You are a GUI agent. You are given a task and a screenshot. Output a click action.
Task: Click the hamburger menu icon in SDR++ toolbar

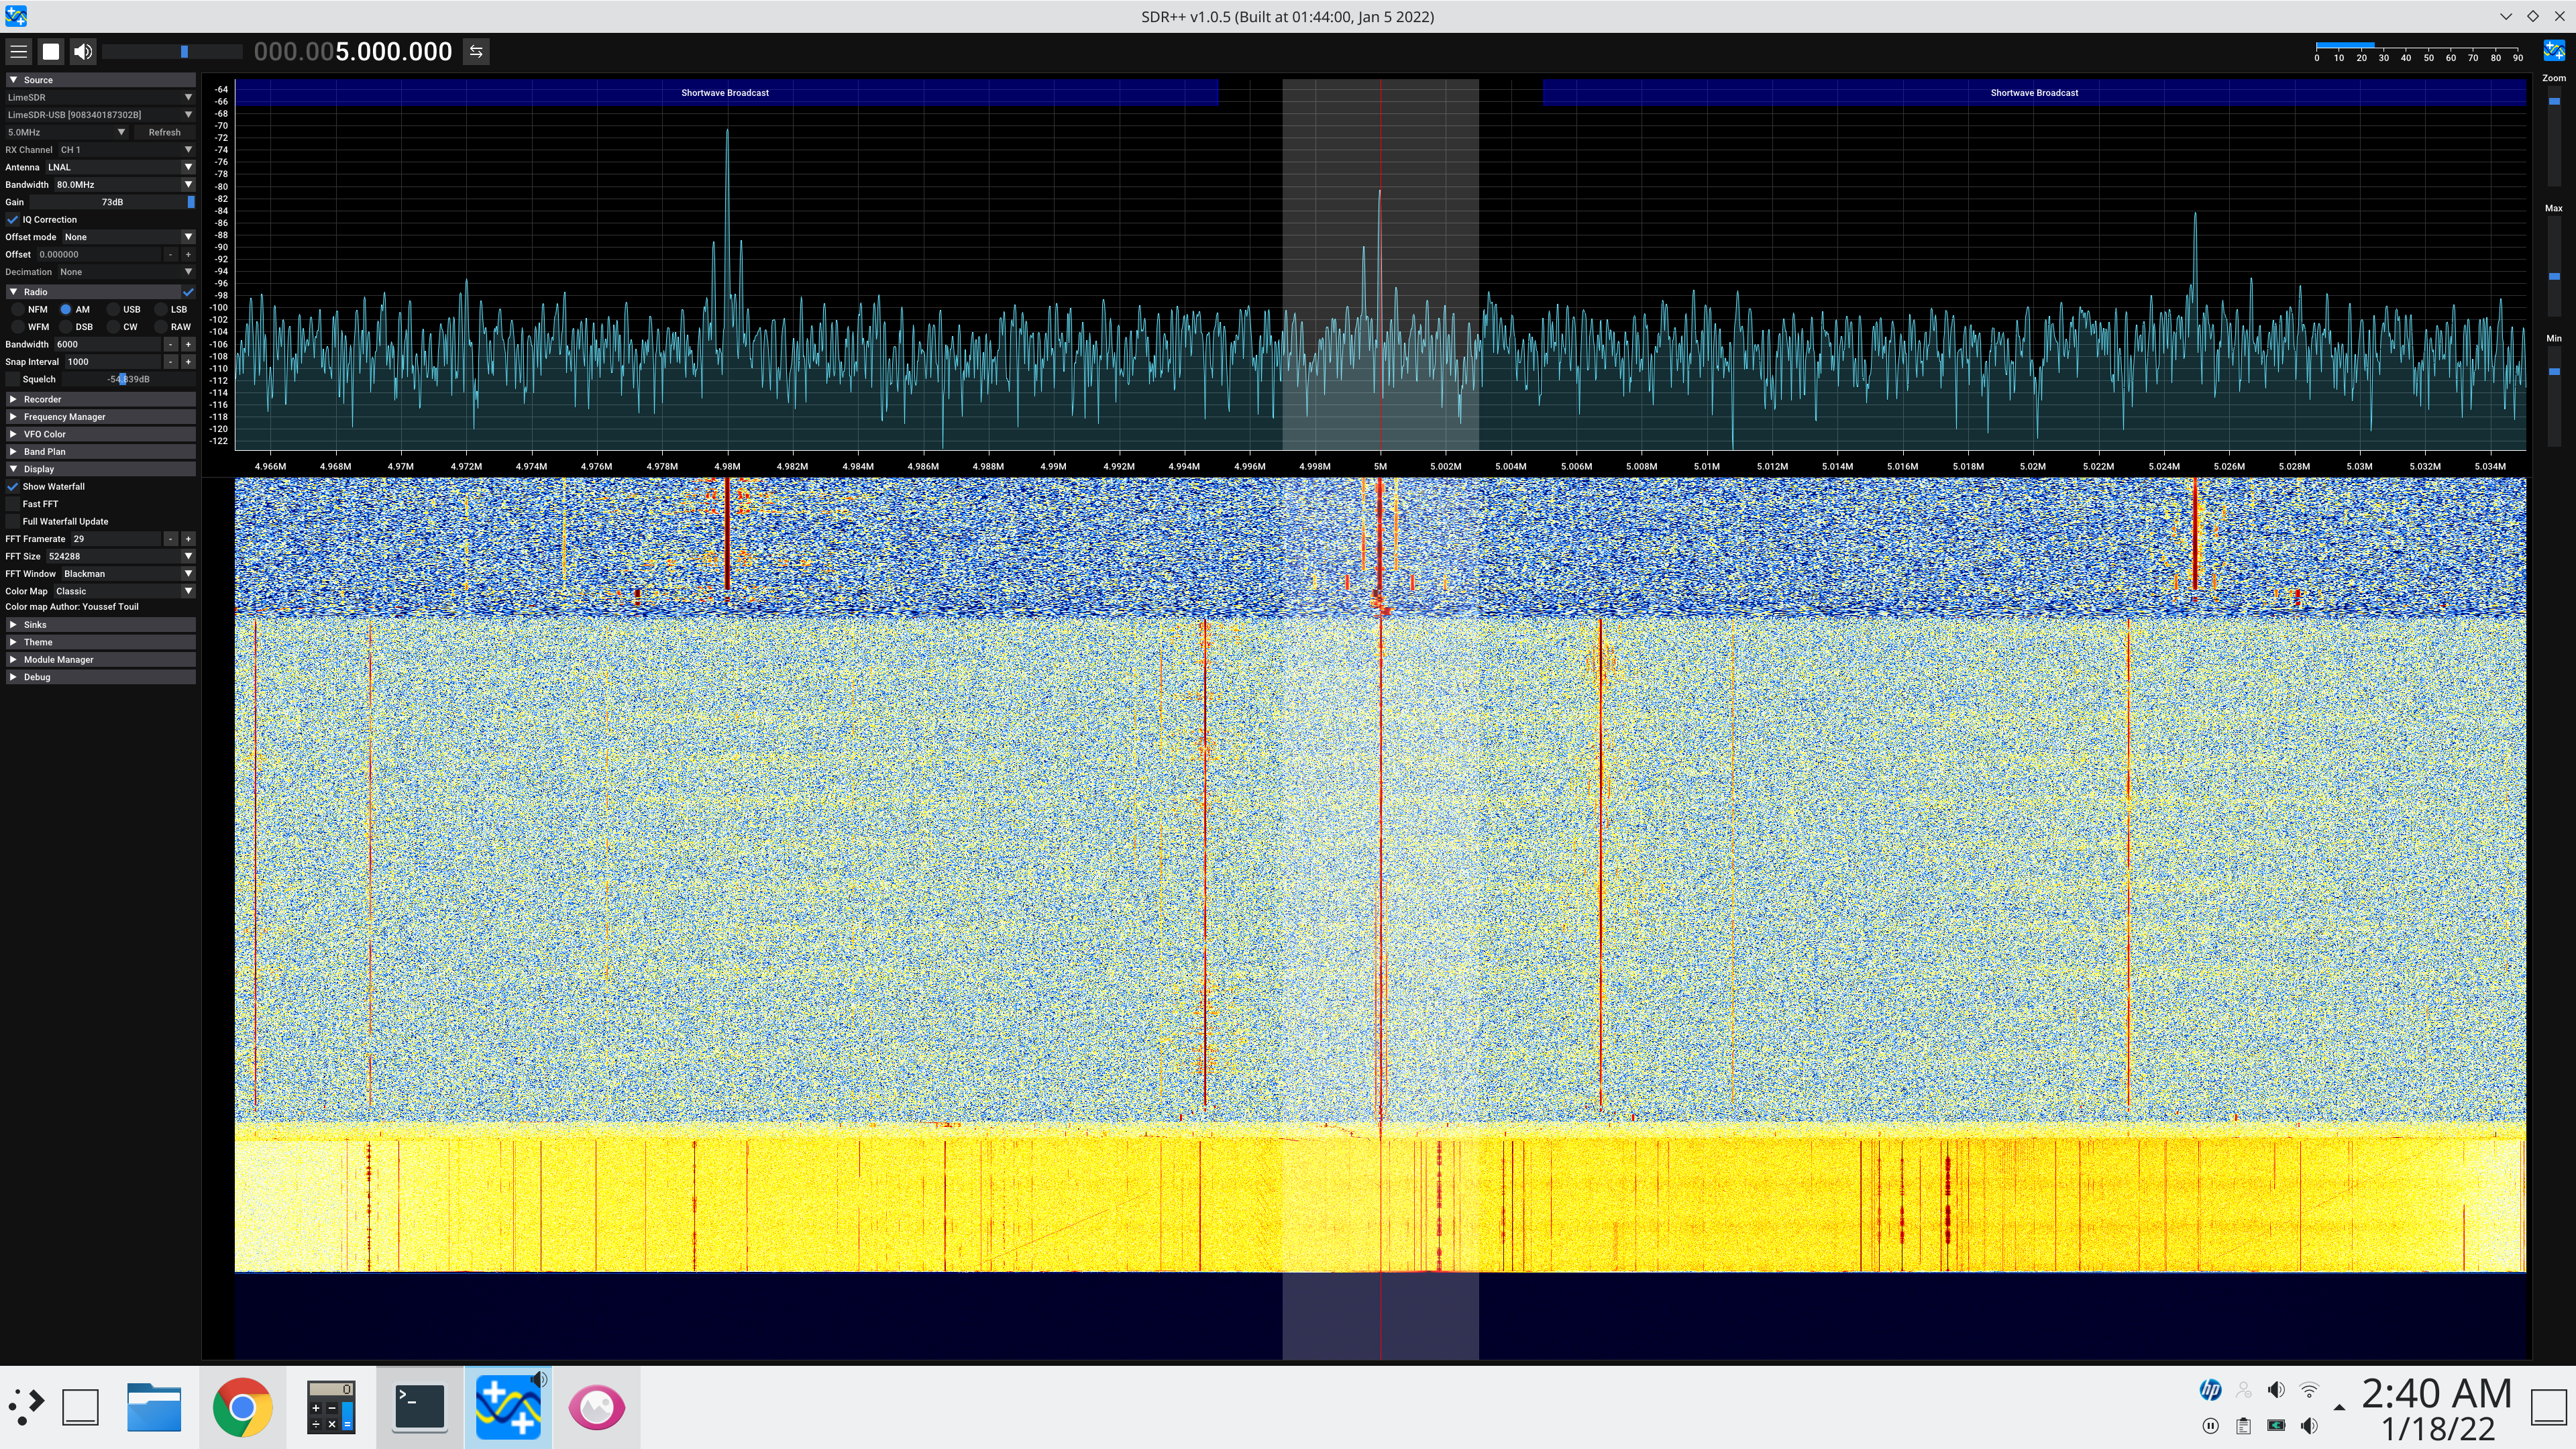19,51
